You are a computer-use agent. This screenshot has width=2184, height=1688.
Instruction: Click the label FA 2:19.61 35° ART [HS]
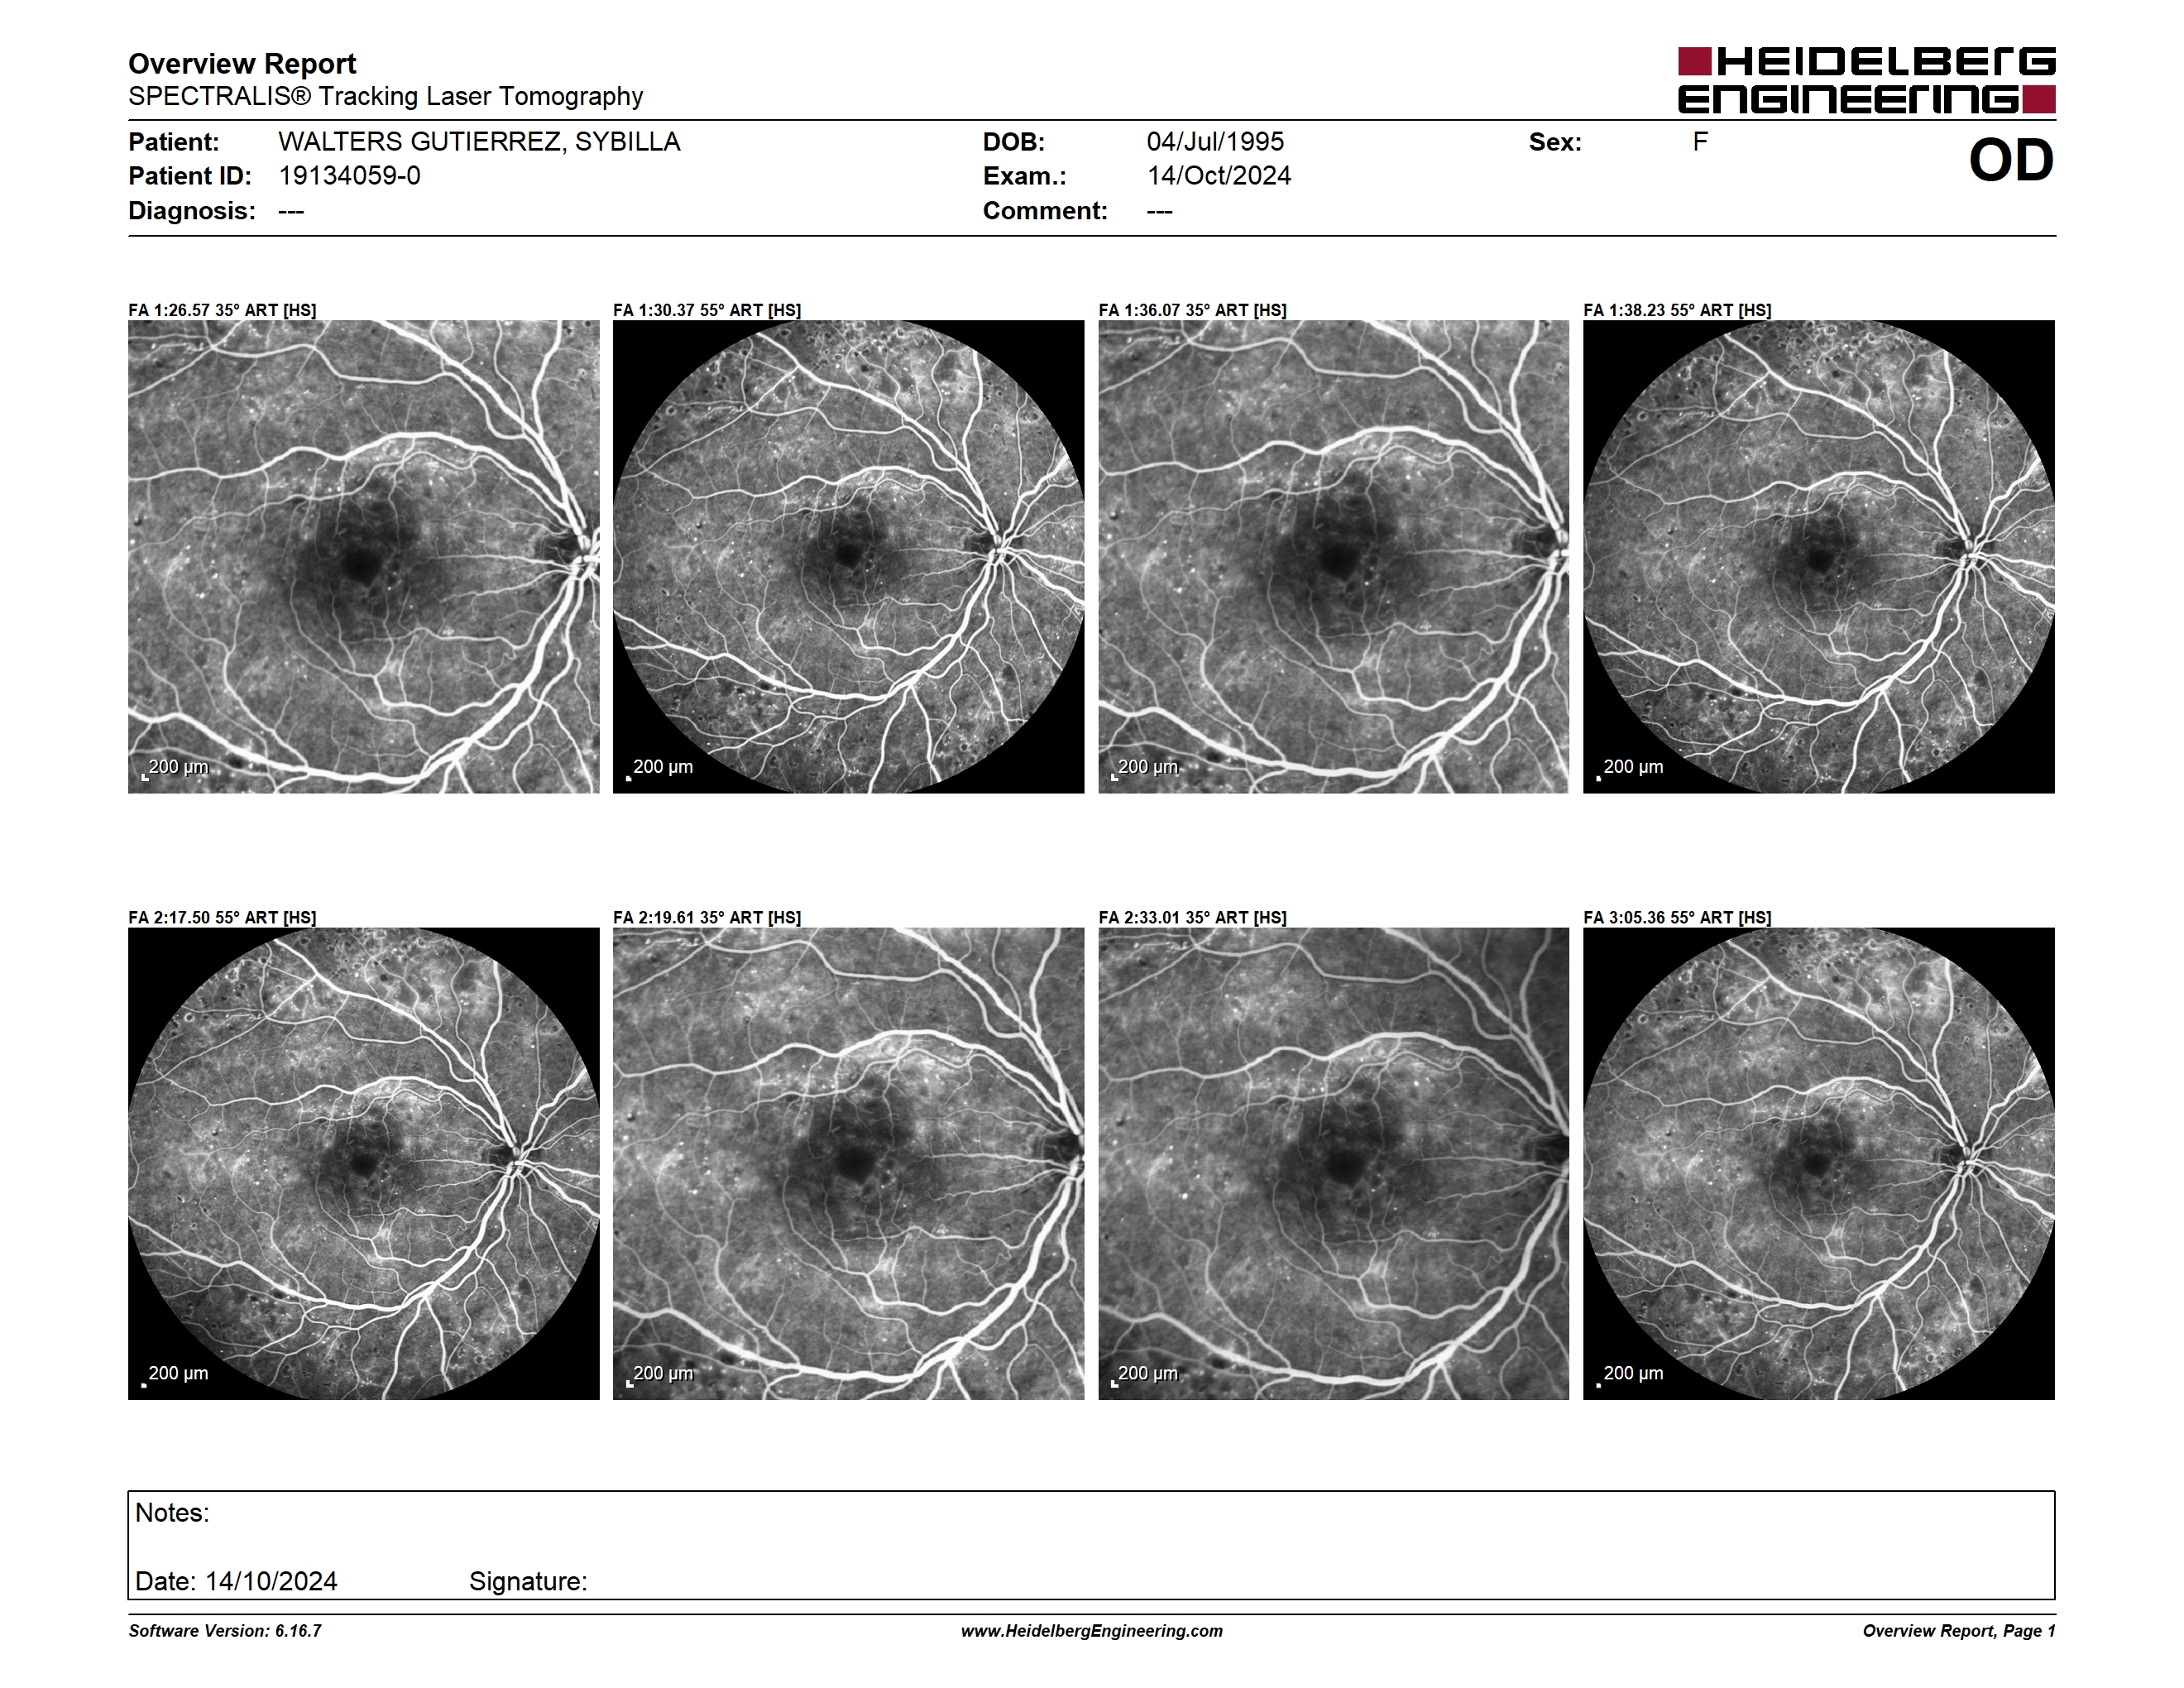tap(707, 917)
